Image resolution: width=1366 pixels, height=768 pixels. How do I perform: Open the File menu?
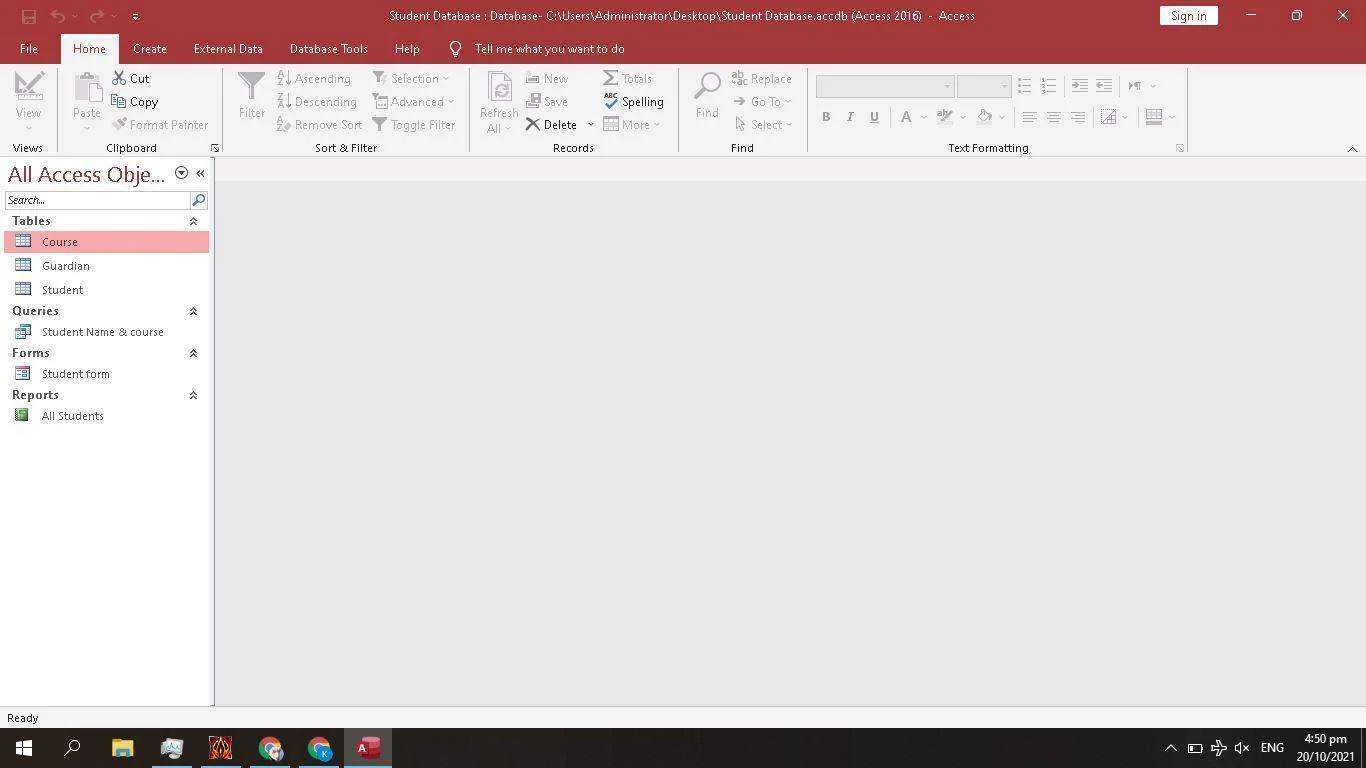pyautogui.click(x=29, y=48)
